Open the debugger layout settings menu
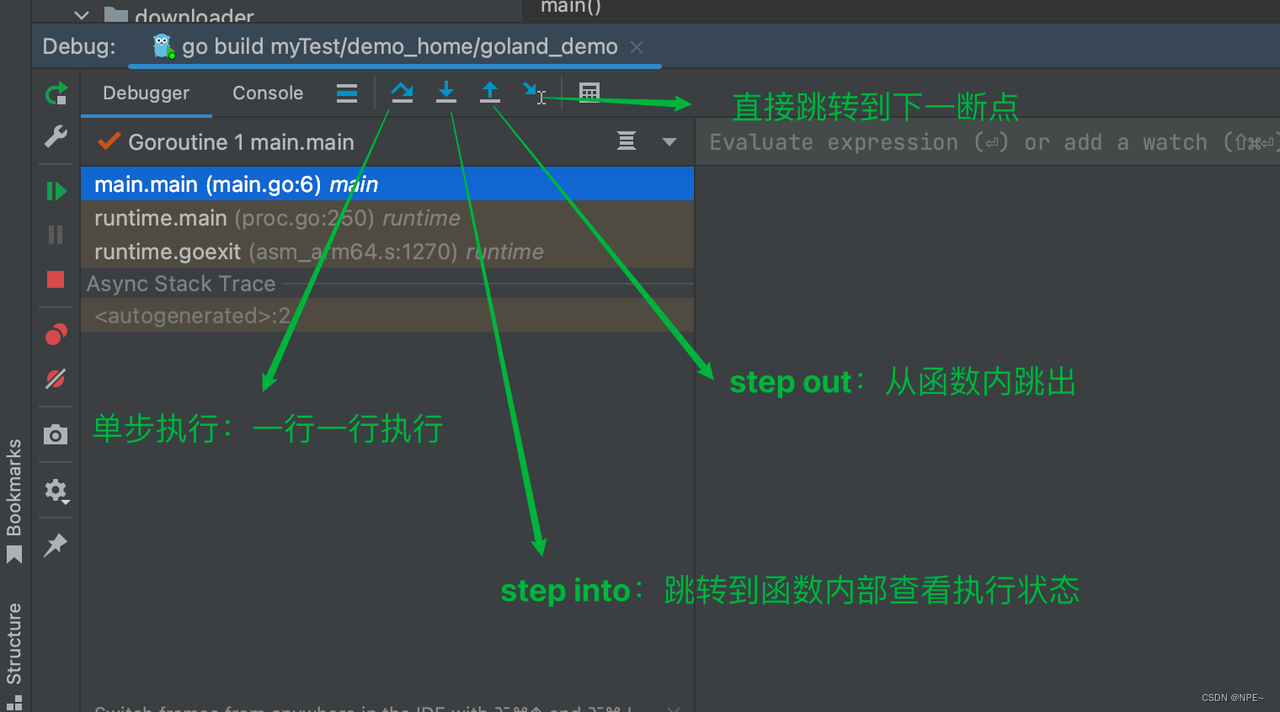 346,92
